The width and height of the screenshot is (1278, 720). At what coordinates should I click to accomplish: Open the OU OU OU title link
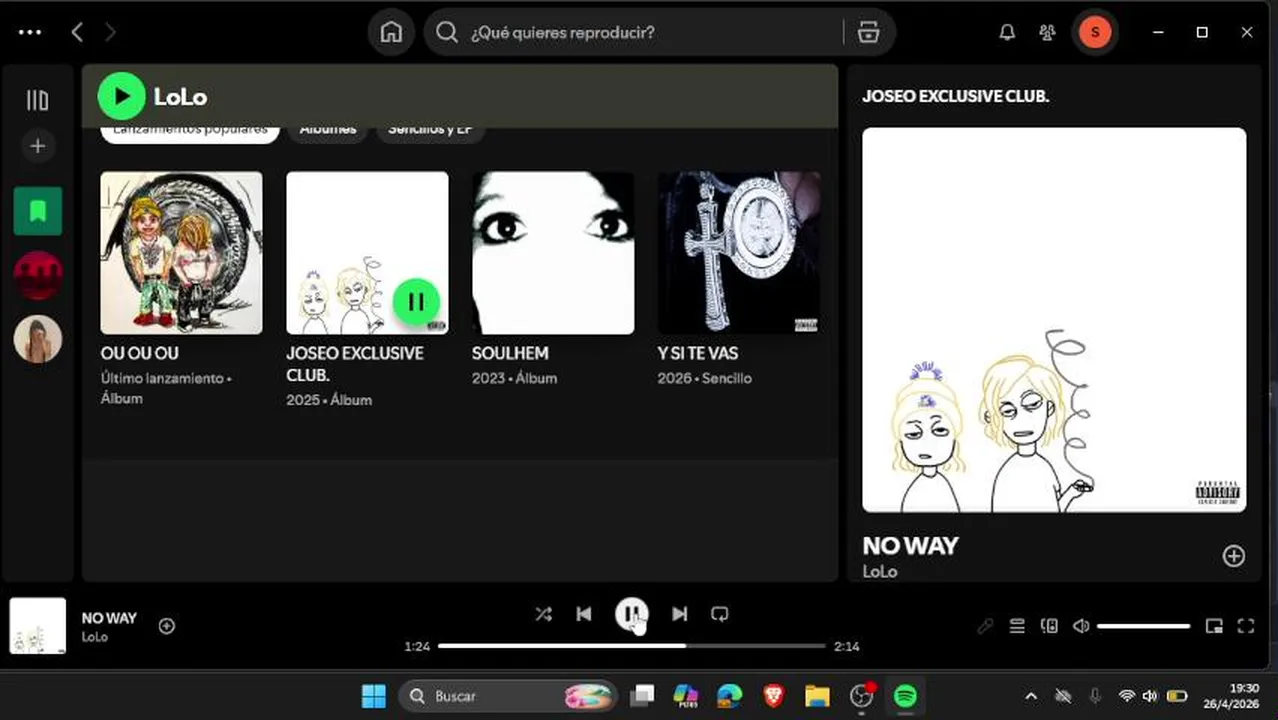(140, 353)
